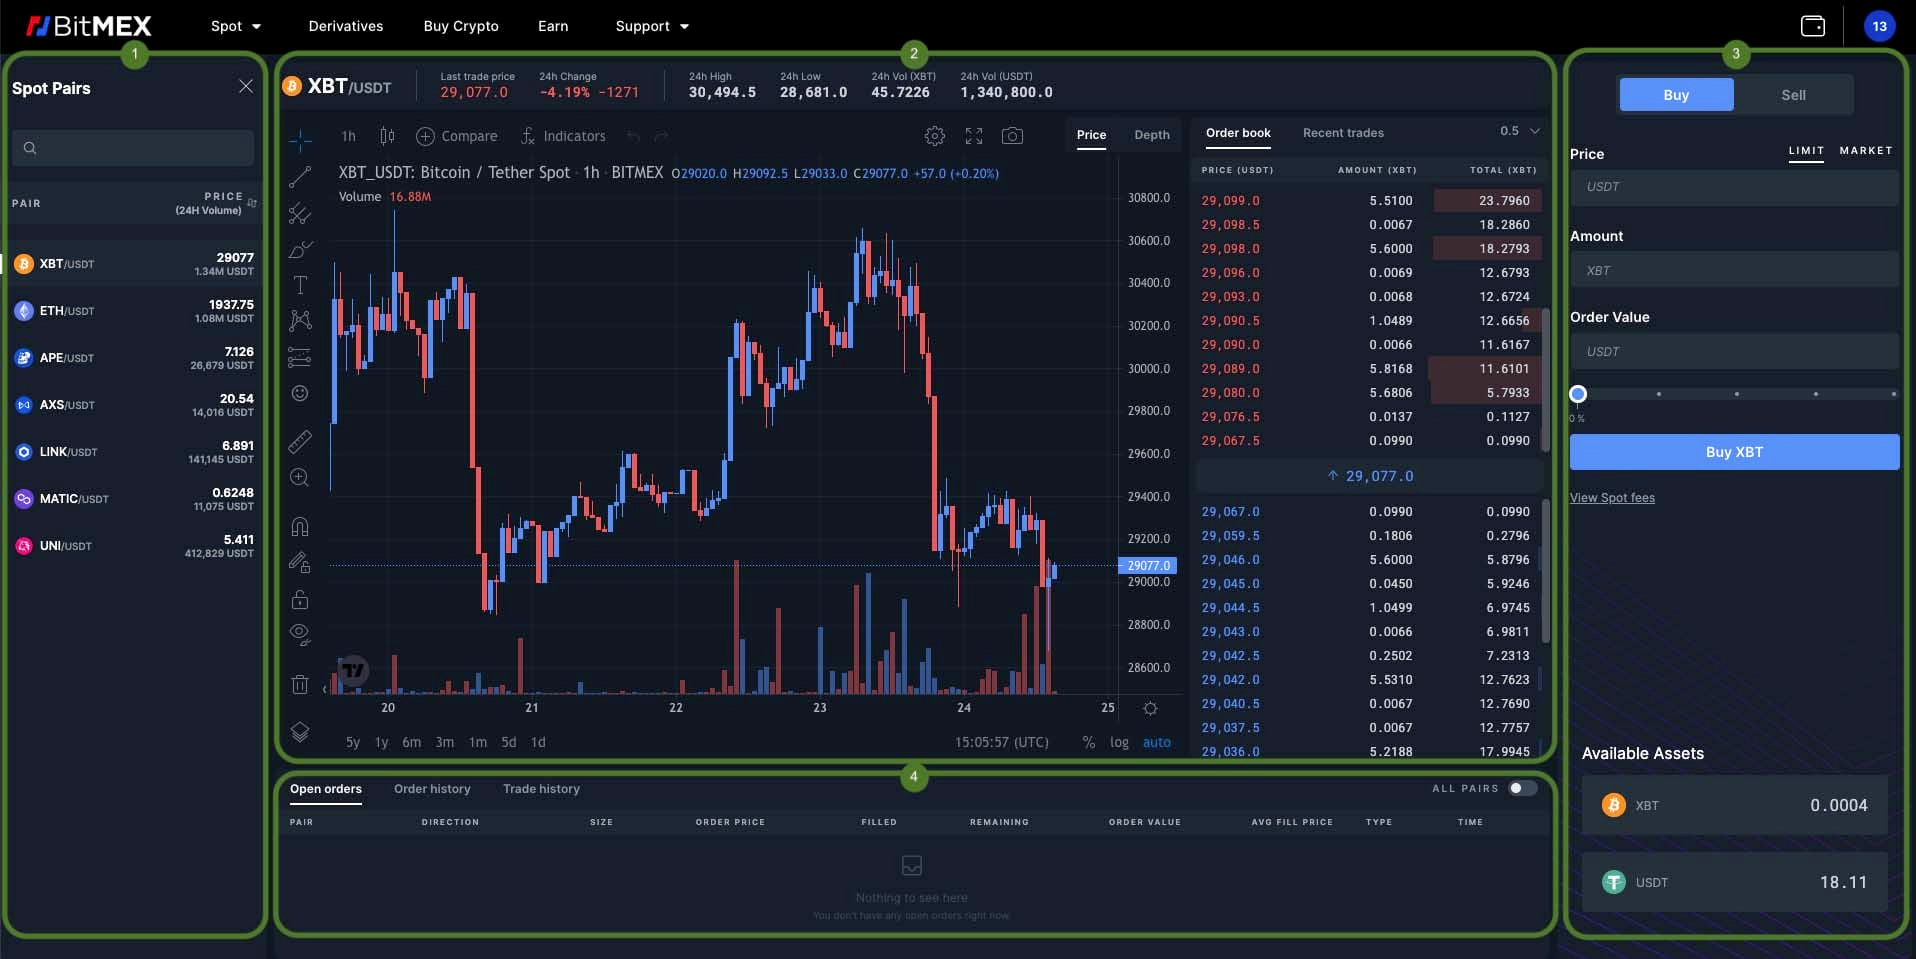Set chart range to 1d
Screen dimensions: 1916x959
(538, 742)
